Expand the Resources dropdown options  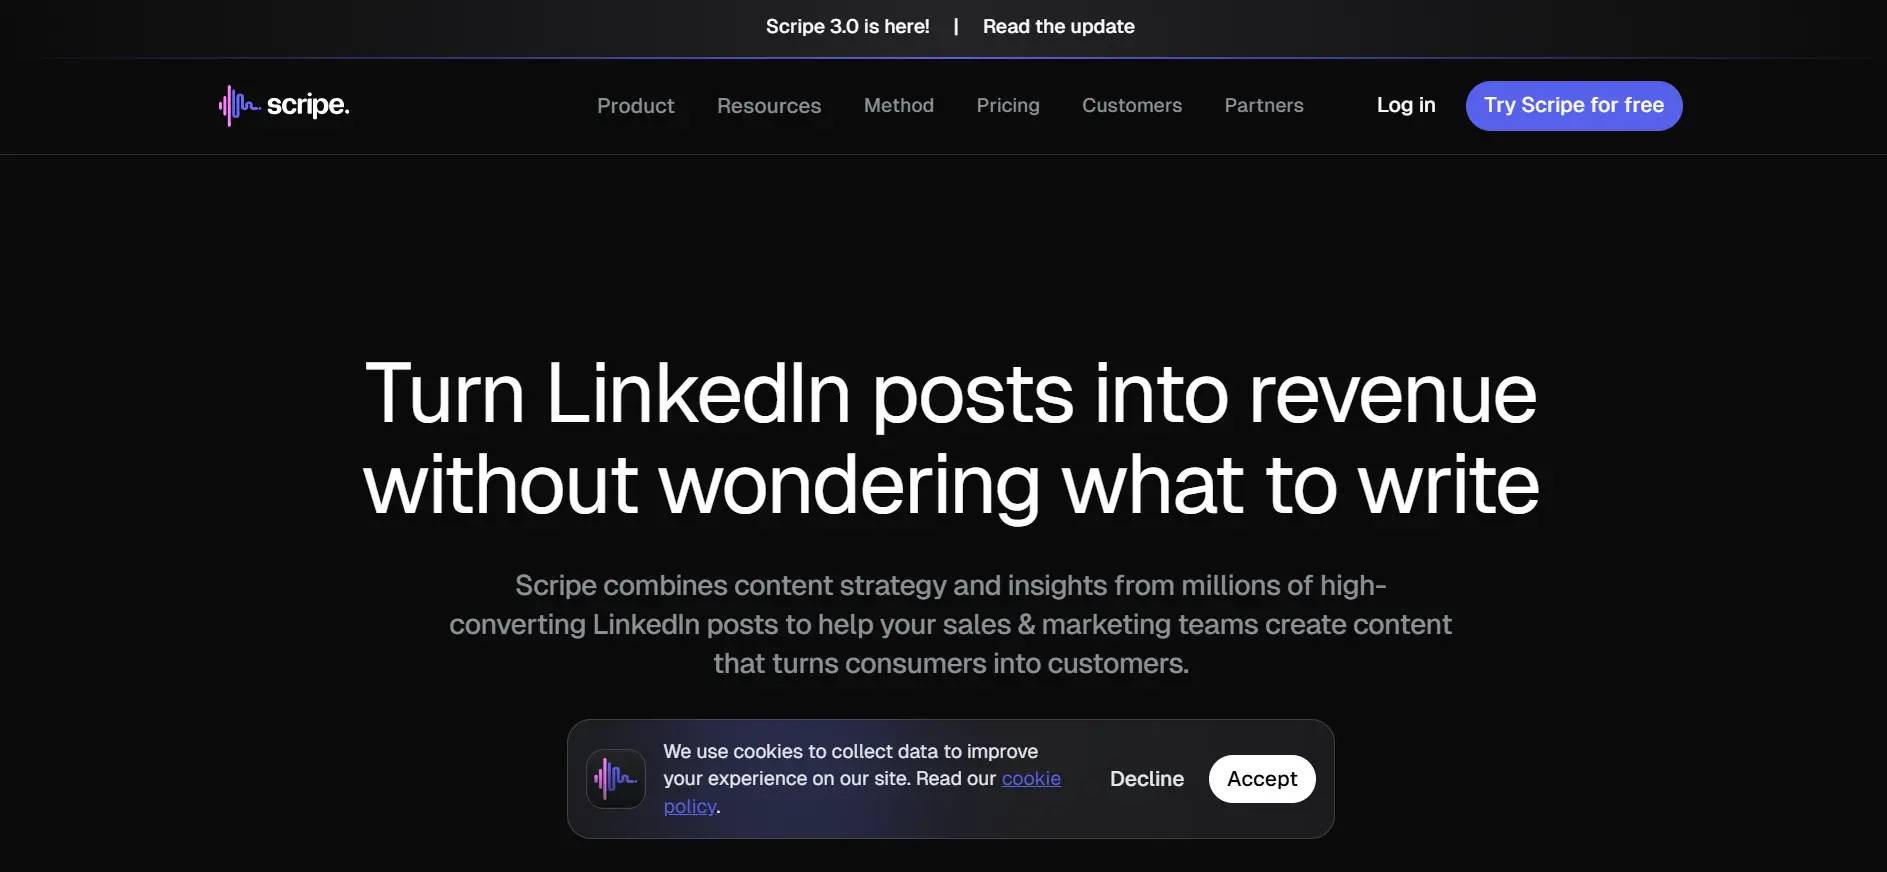coord(768,105)
